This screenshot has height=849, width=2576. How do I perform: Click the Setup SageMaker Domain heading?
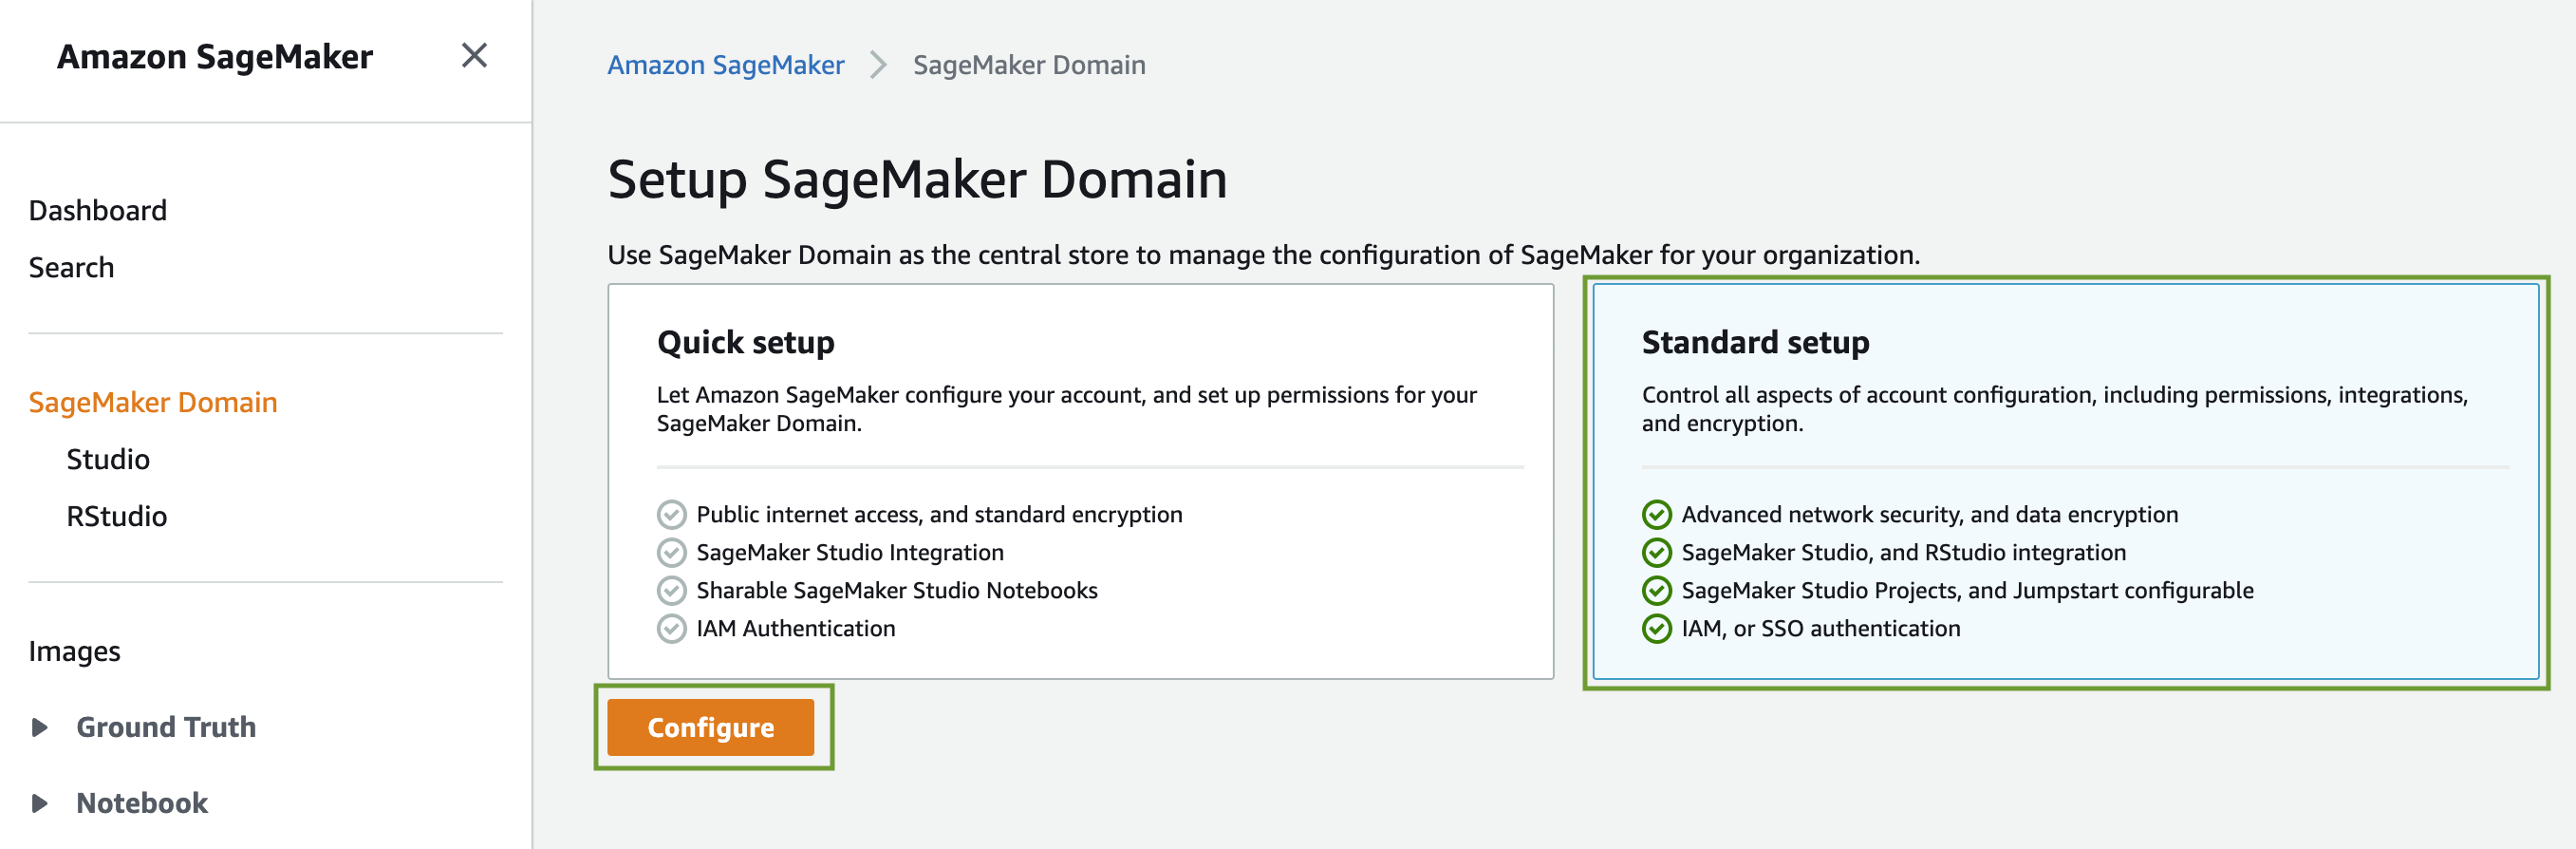tap(917, 180)
